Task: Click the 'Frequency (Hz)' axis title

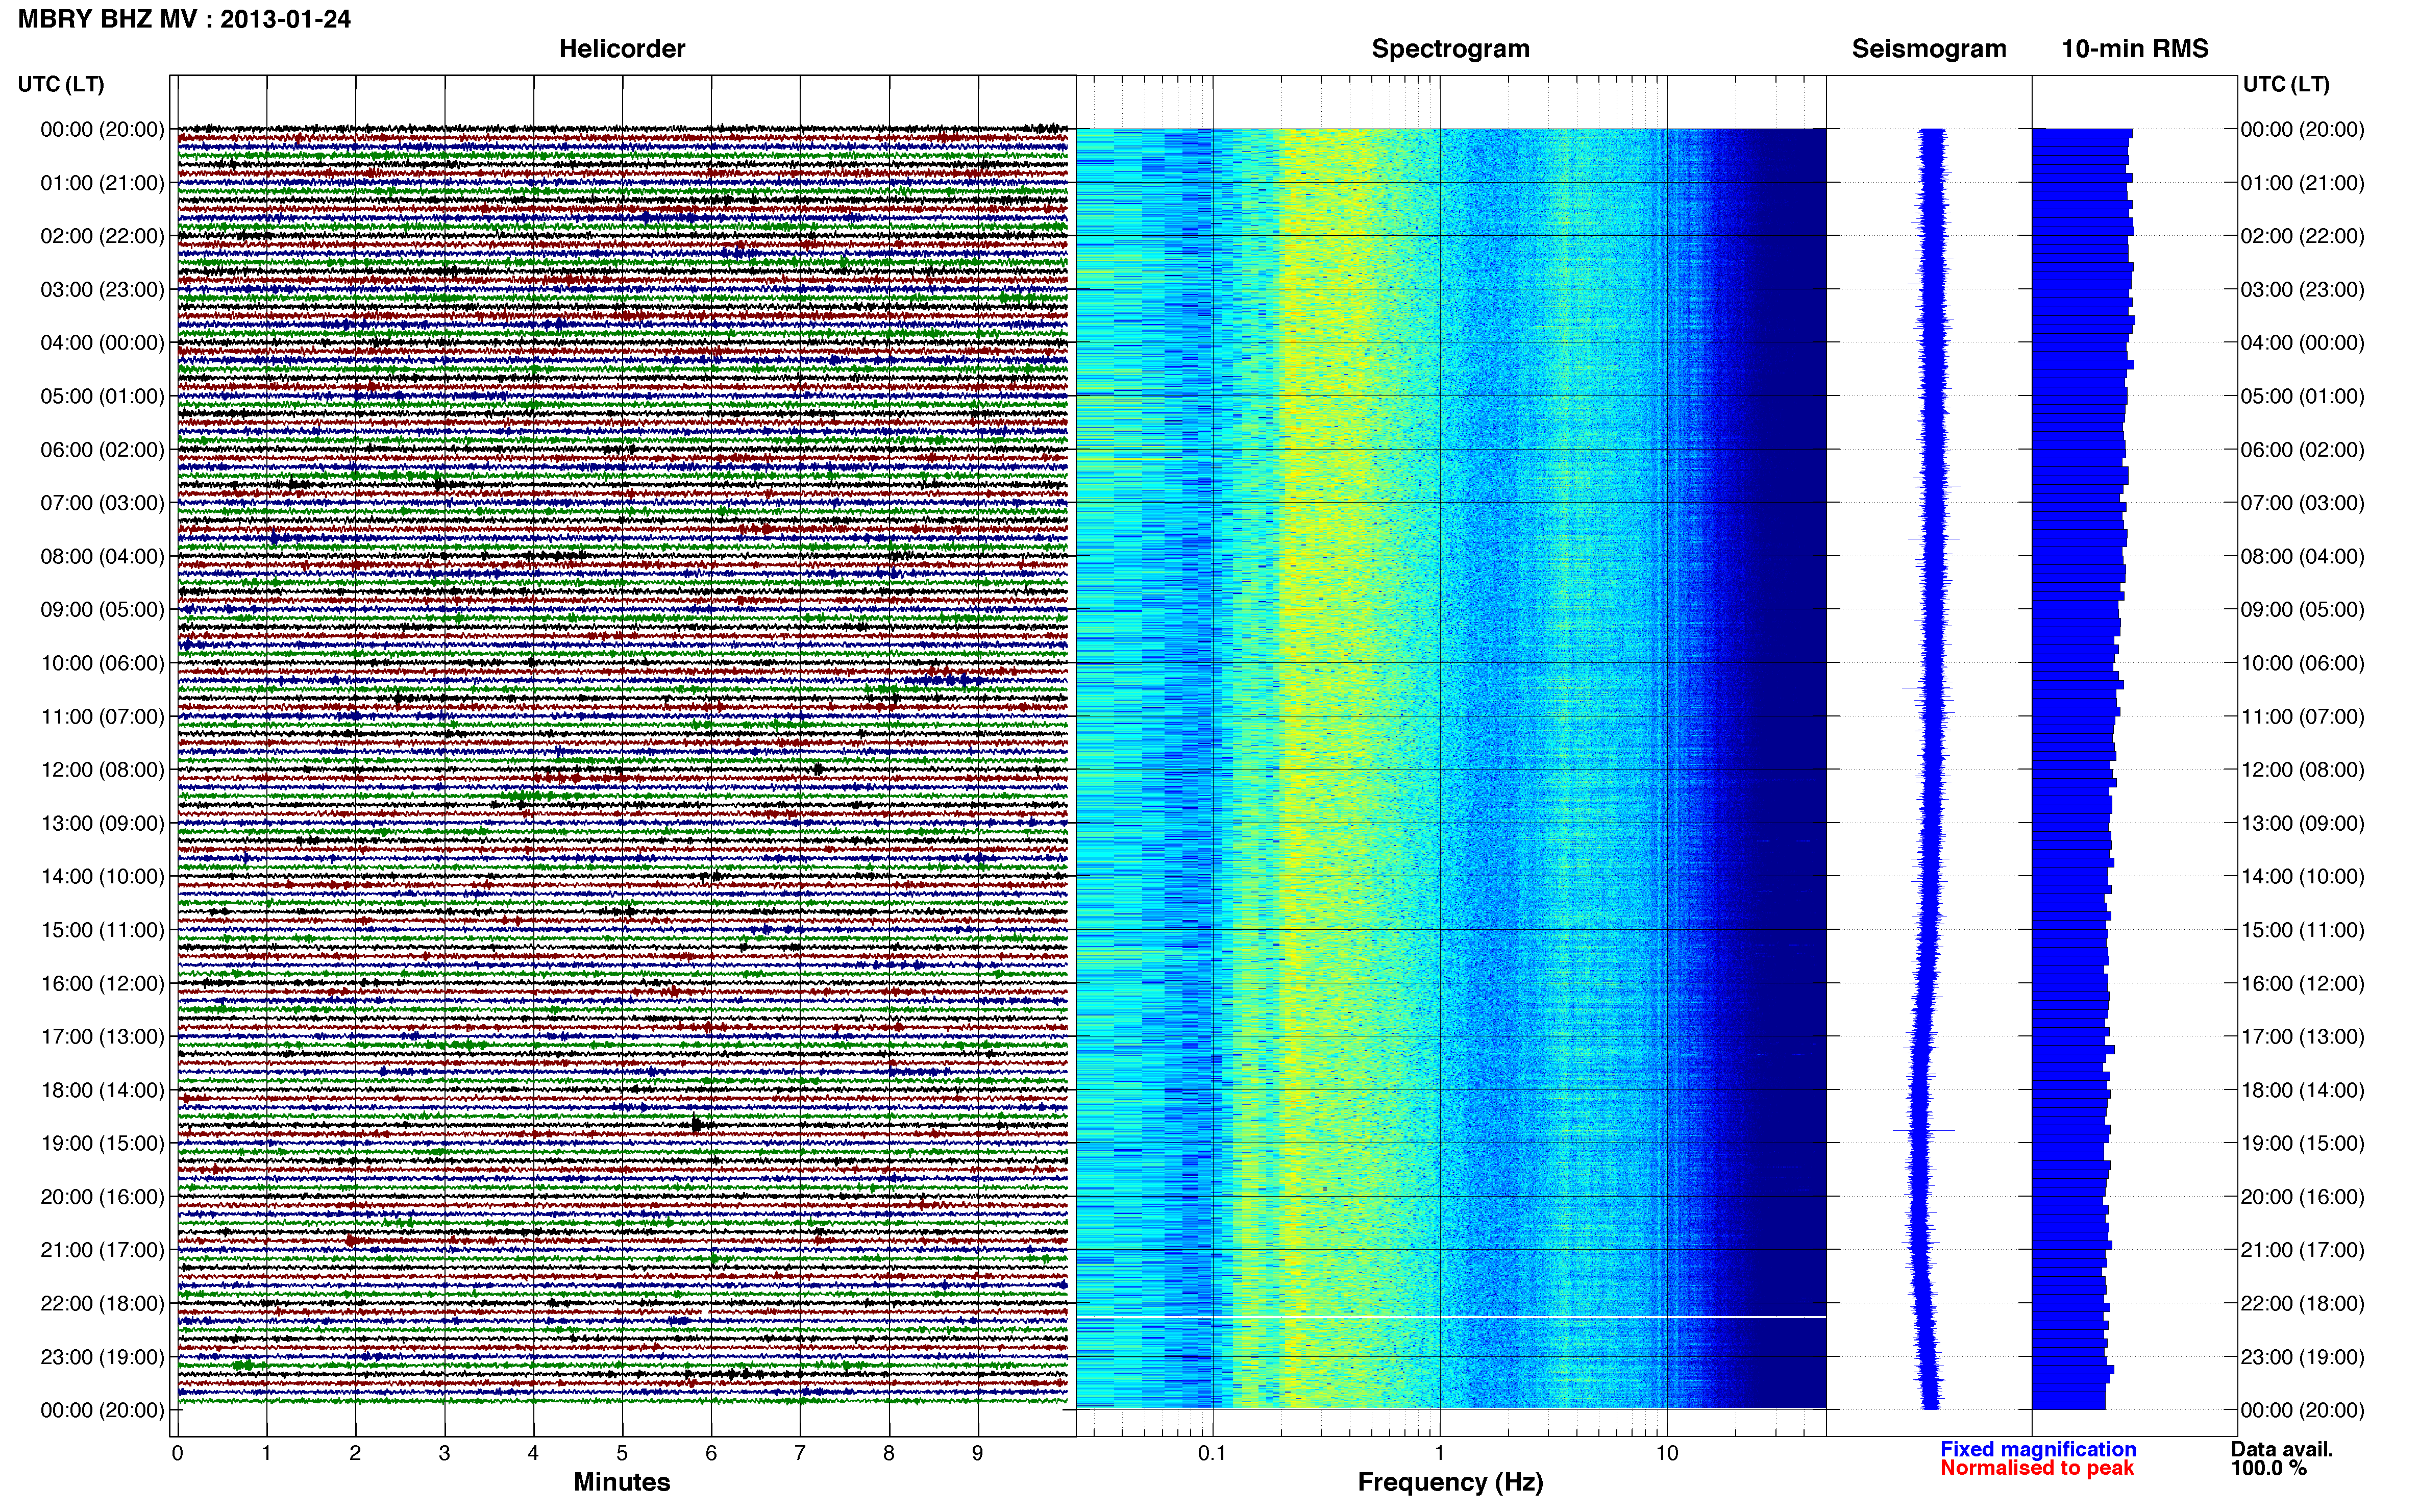Action: tap(1450, 1483)
